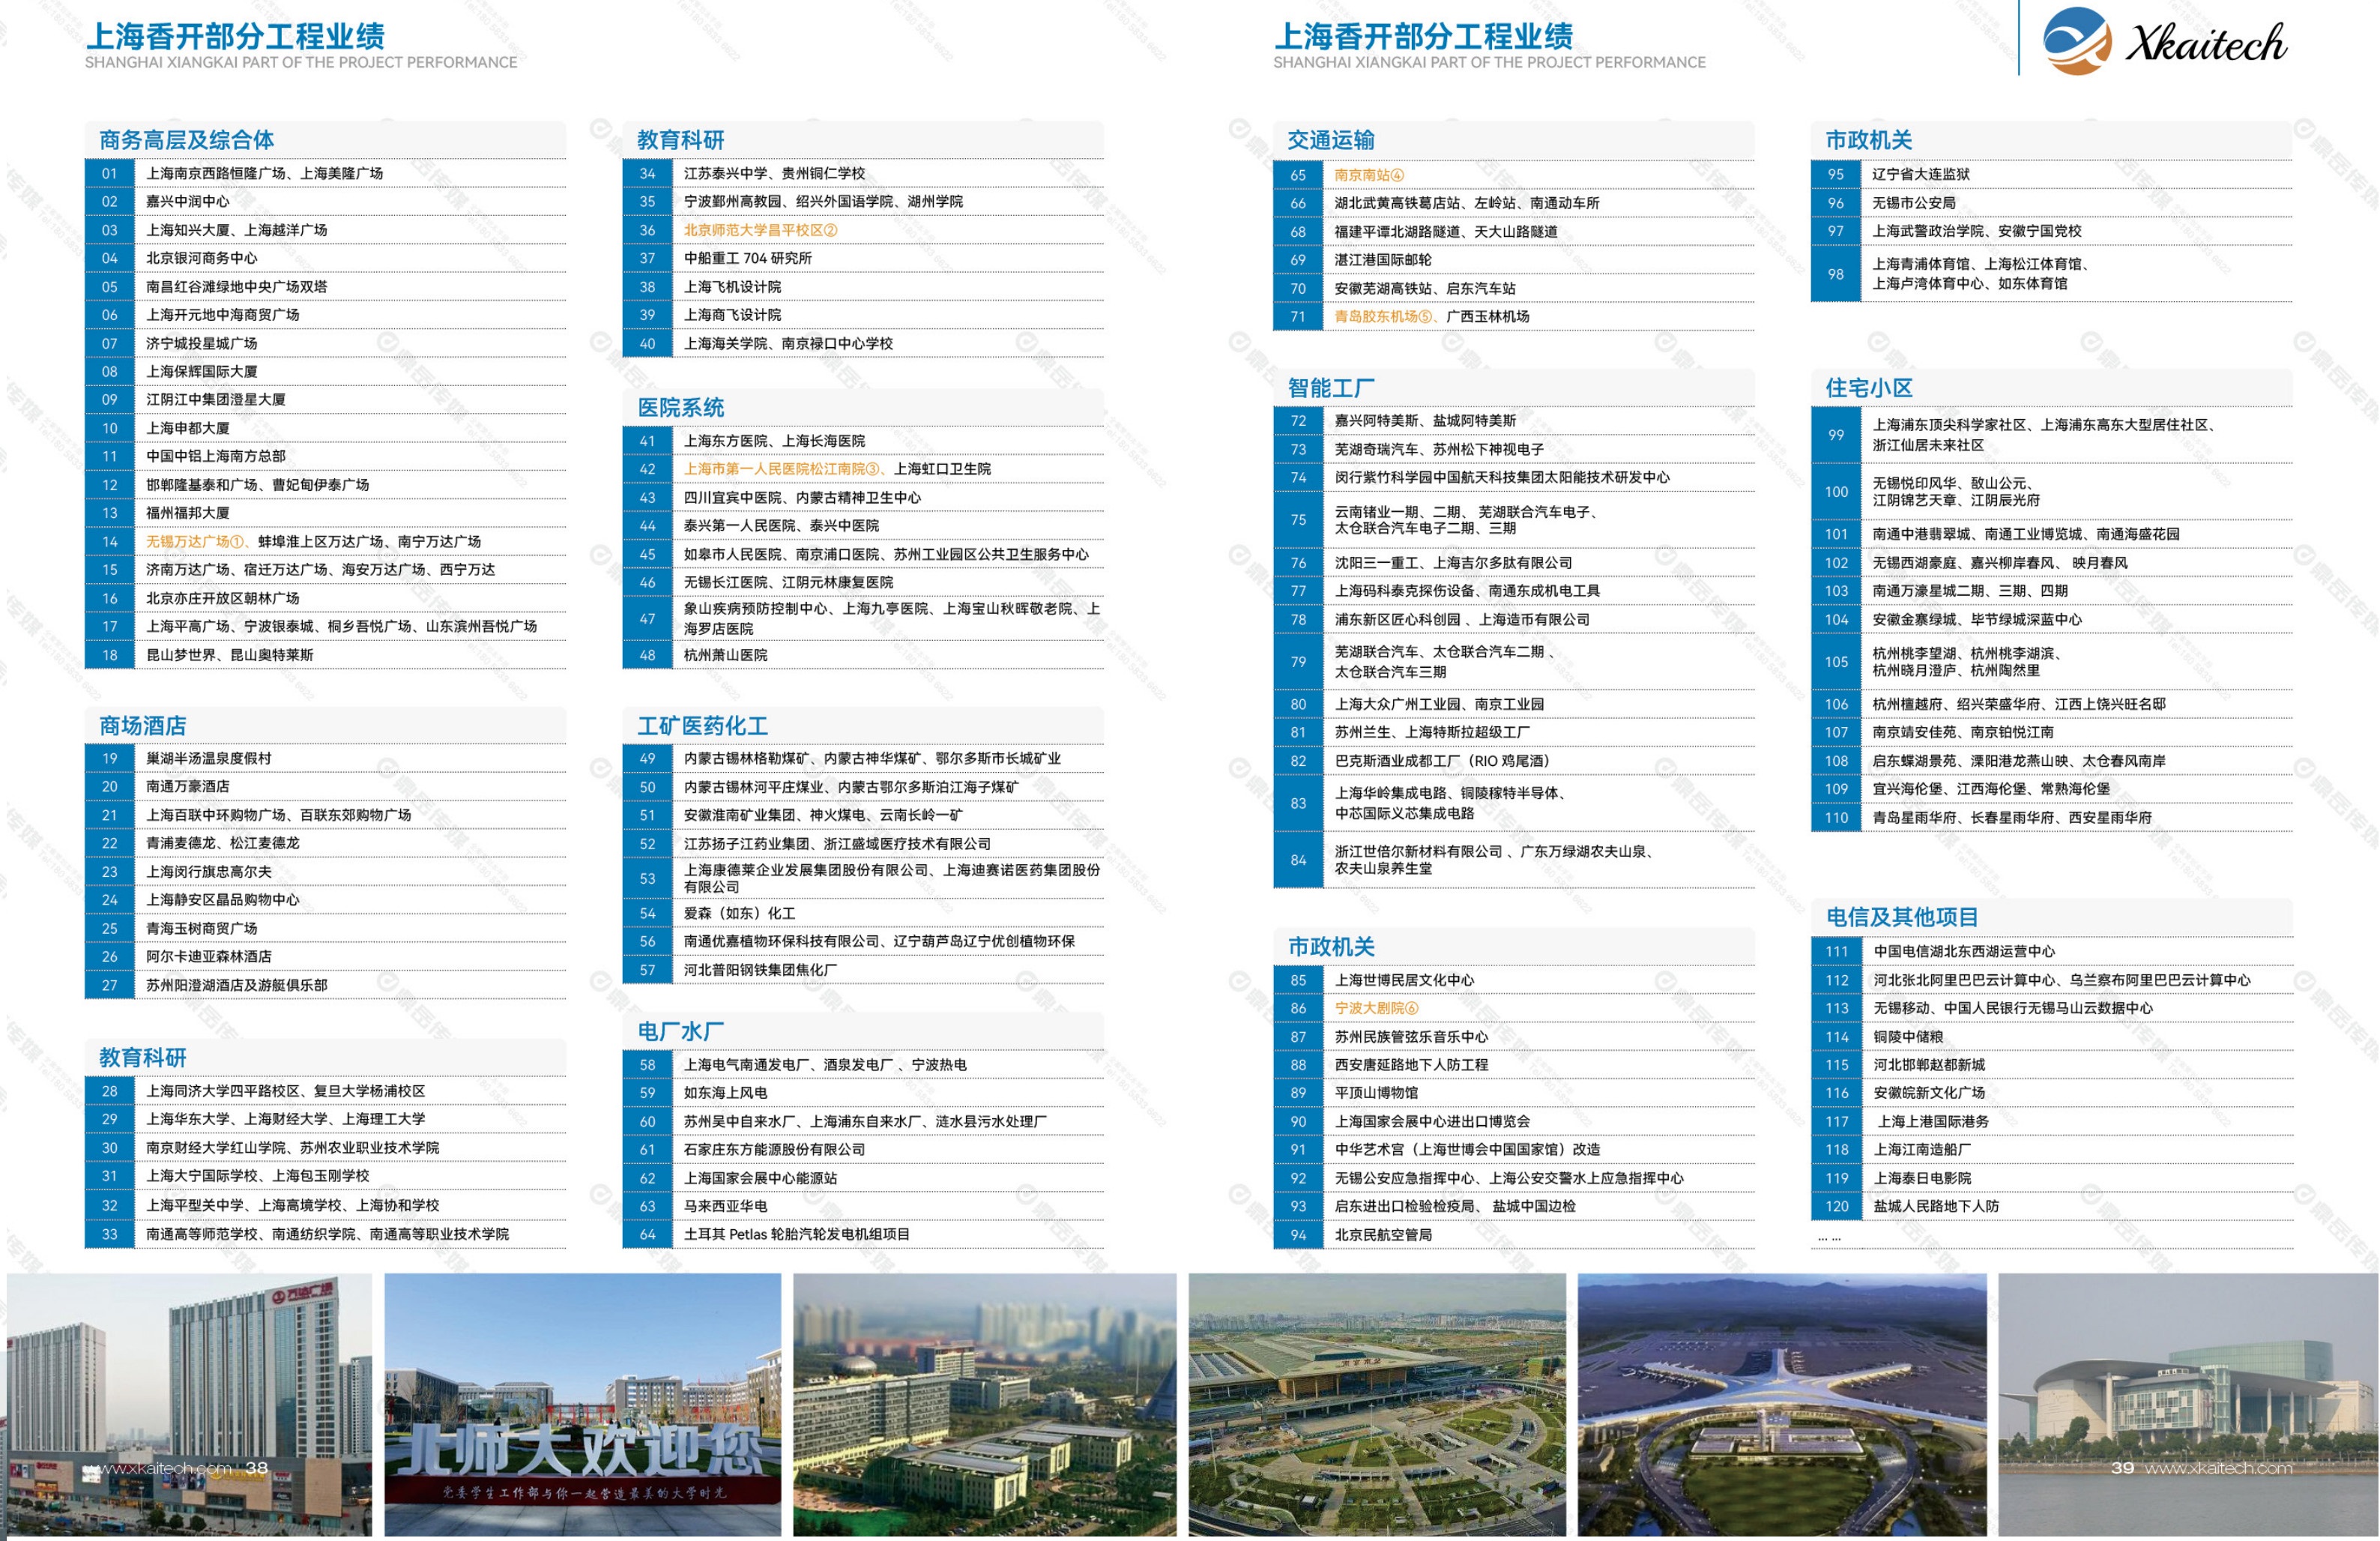This screenshot has width=2380, height=1541.
Task: Select the 工矿医药化工 section heading
Action: click(703, 726)
